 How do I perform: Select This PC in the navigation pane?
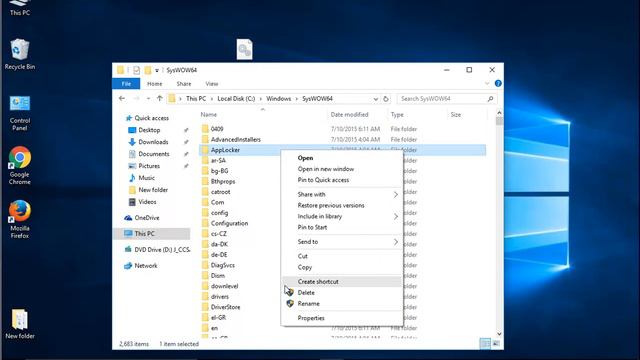pyautogui.click(x=152, y=234)
